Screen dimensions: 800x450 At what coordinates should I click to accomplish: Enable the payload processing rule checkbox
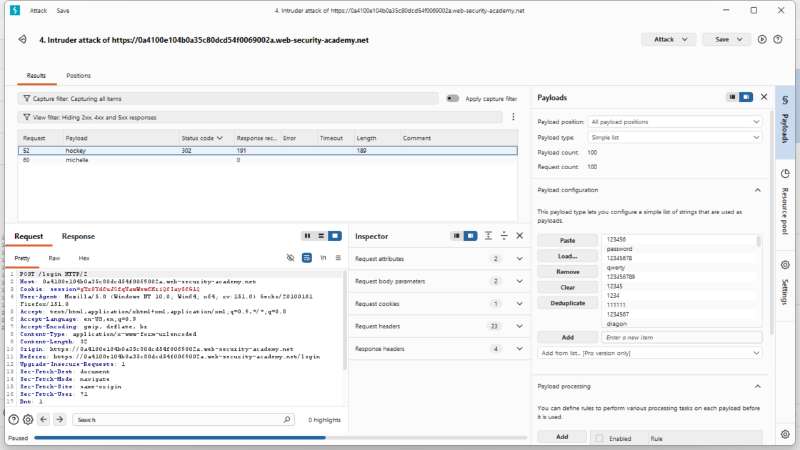[x=599, y=438]
